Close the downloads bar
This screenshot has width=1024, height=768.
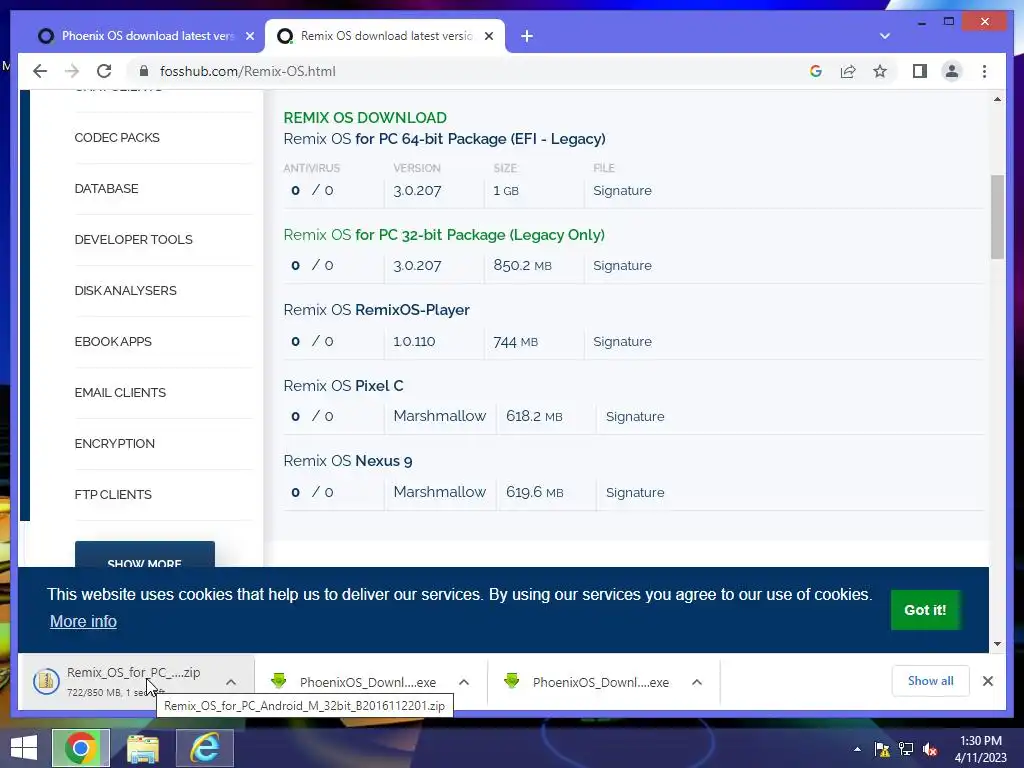tap(987, 681)
